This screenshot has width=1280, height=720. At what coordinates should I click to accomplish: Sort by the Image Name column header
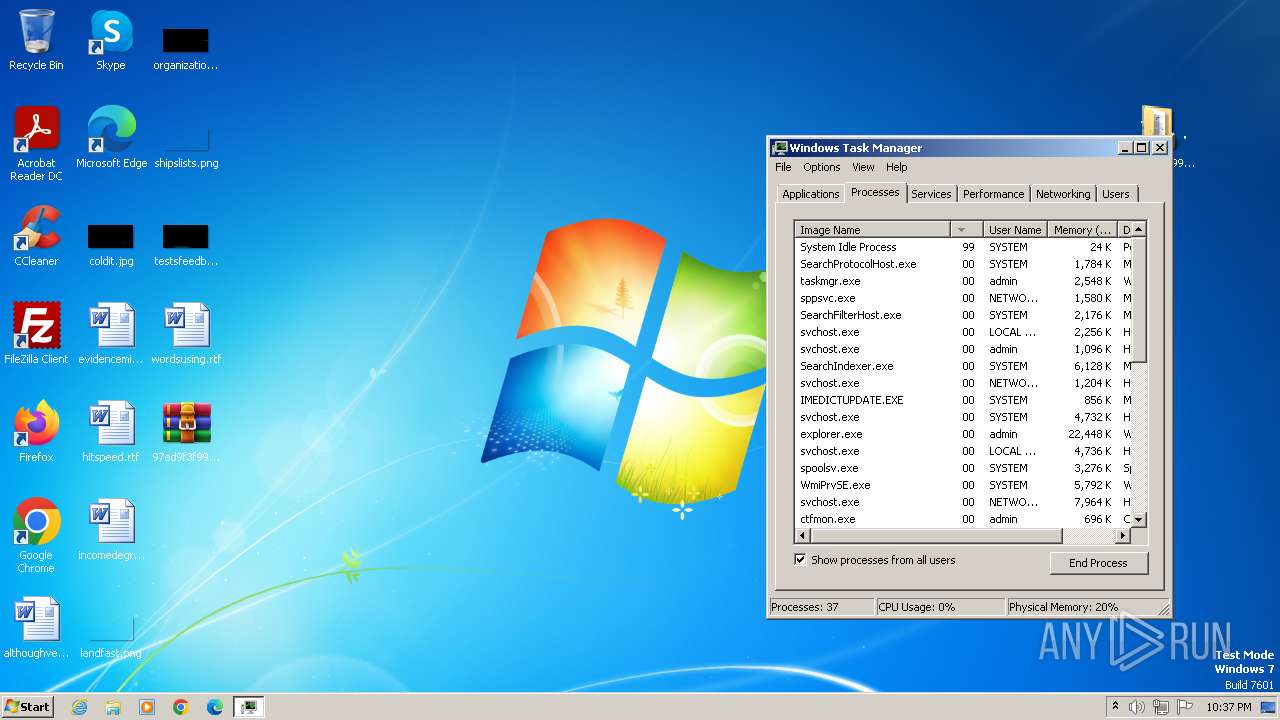[871, 230]
